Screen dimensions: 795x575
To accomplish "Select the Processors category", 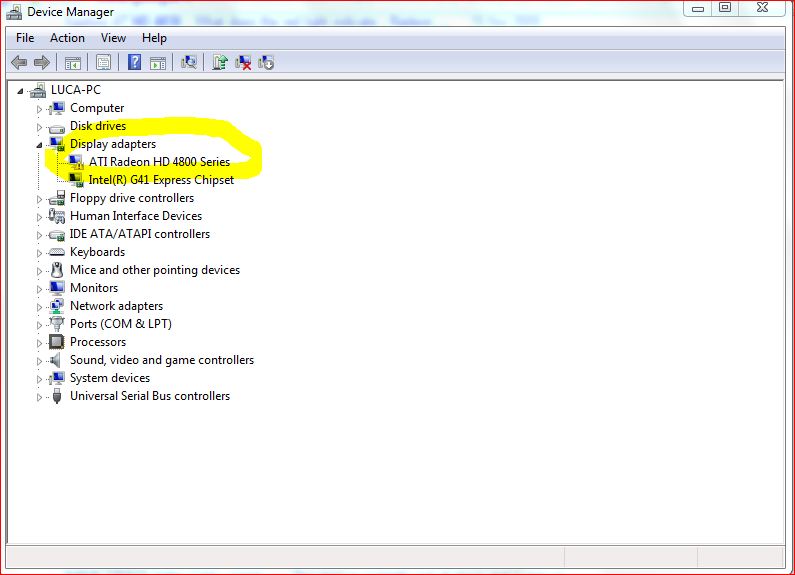I will pyautogui.click(x=98, y=342).
